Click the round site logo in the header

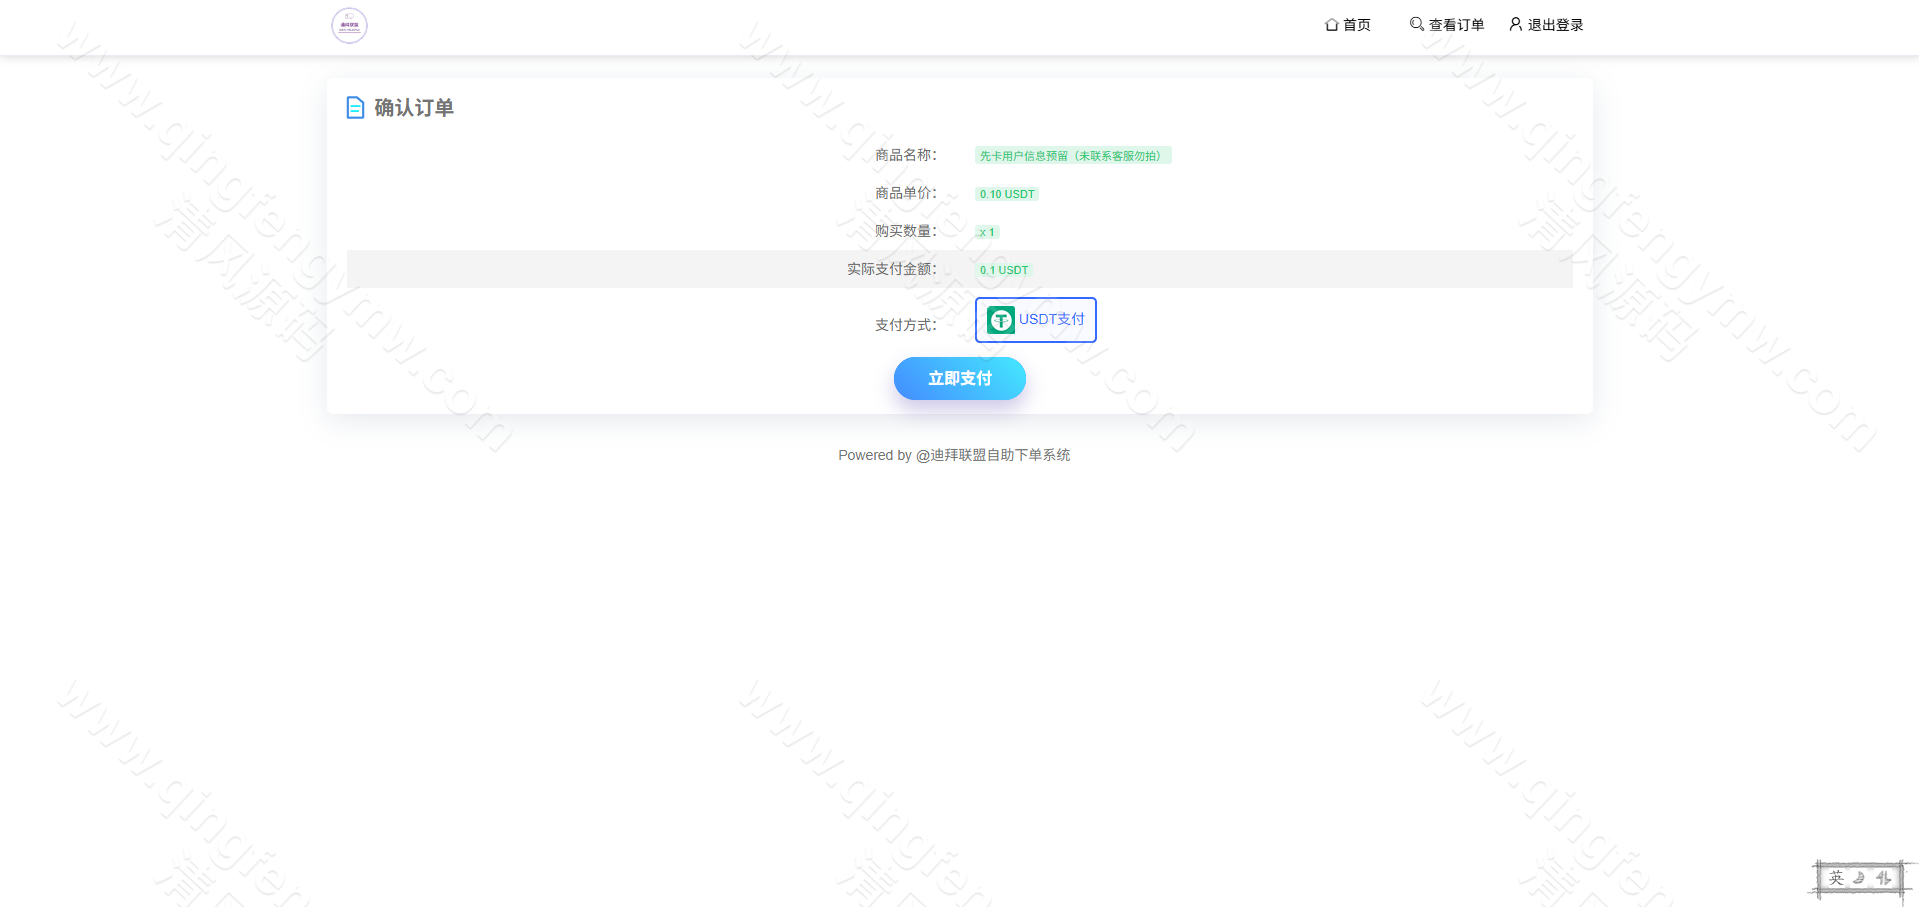[x=349, y=26]
